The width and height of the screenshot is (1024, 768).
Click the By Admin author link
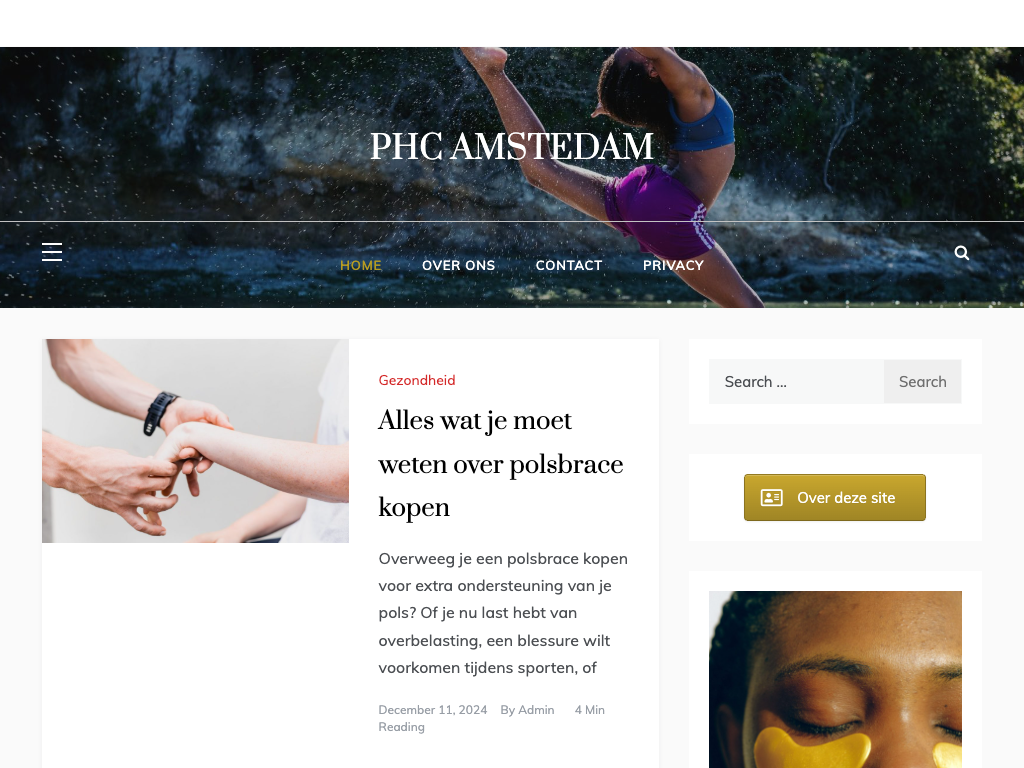(527, 710)
